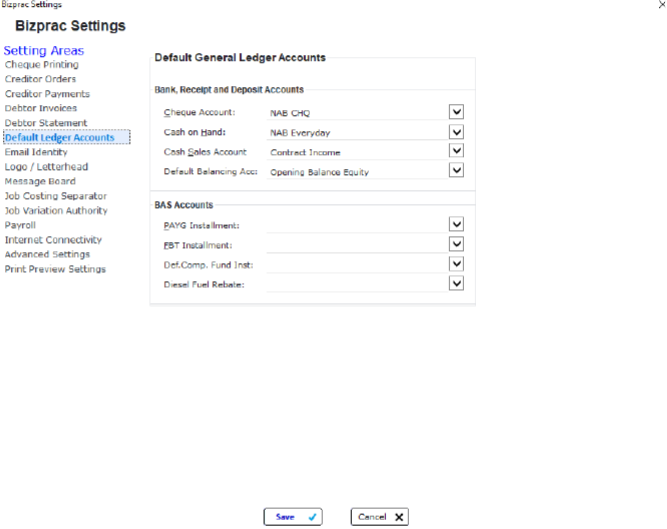Select Advanced Settings area
Image resolution: width=667 pixels, height=529 pixels.
(x=47, y=254)
